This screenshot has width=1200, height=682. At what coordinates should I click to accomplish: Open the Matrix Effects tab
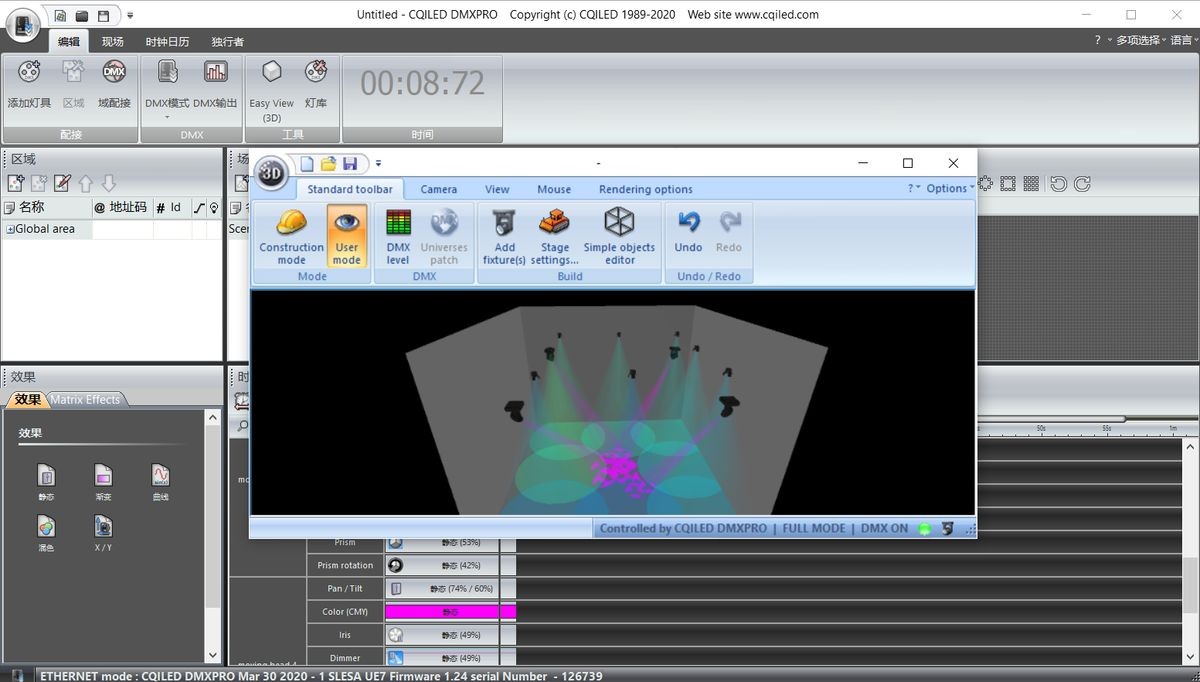(86, 400)
